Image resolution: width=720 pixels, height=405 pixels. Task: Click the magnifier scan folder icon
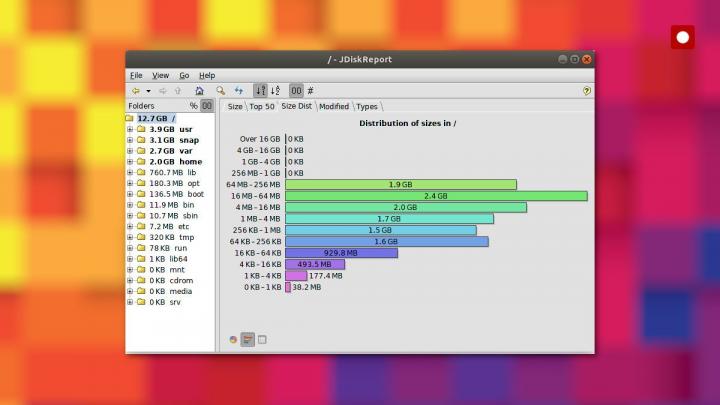(221, 90)
